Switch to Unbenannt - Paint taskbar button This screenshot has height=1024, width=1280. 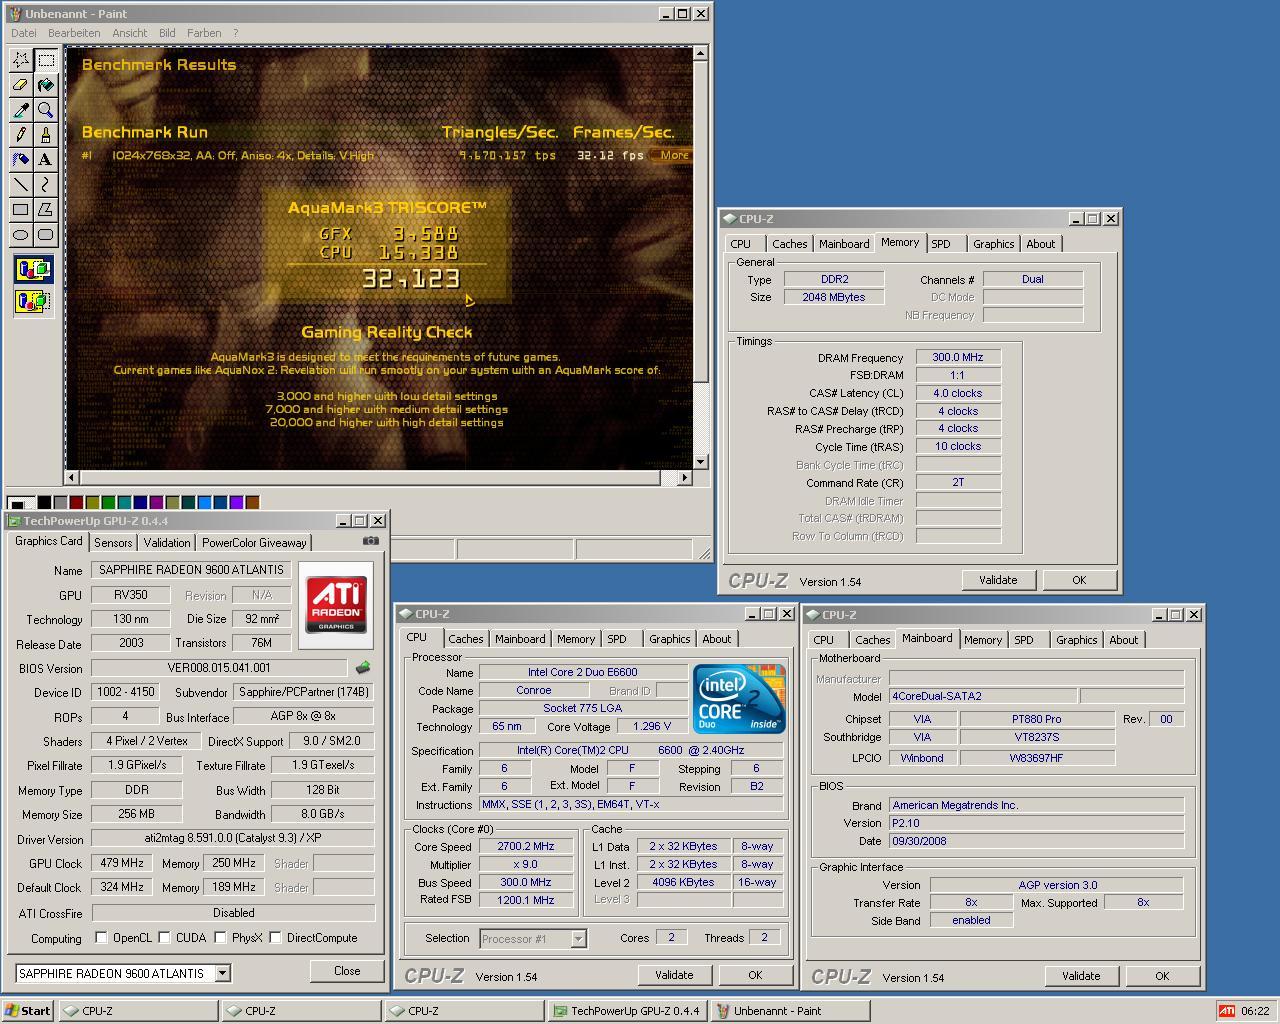(x=790, y=1011)
